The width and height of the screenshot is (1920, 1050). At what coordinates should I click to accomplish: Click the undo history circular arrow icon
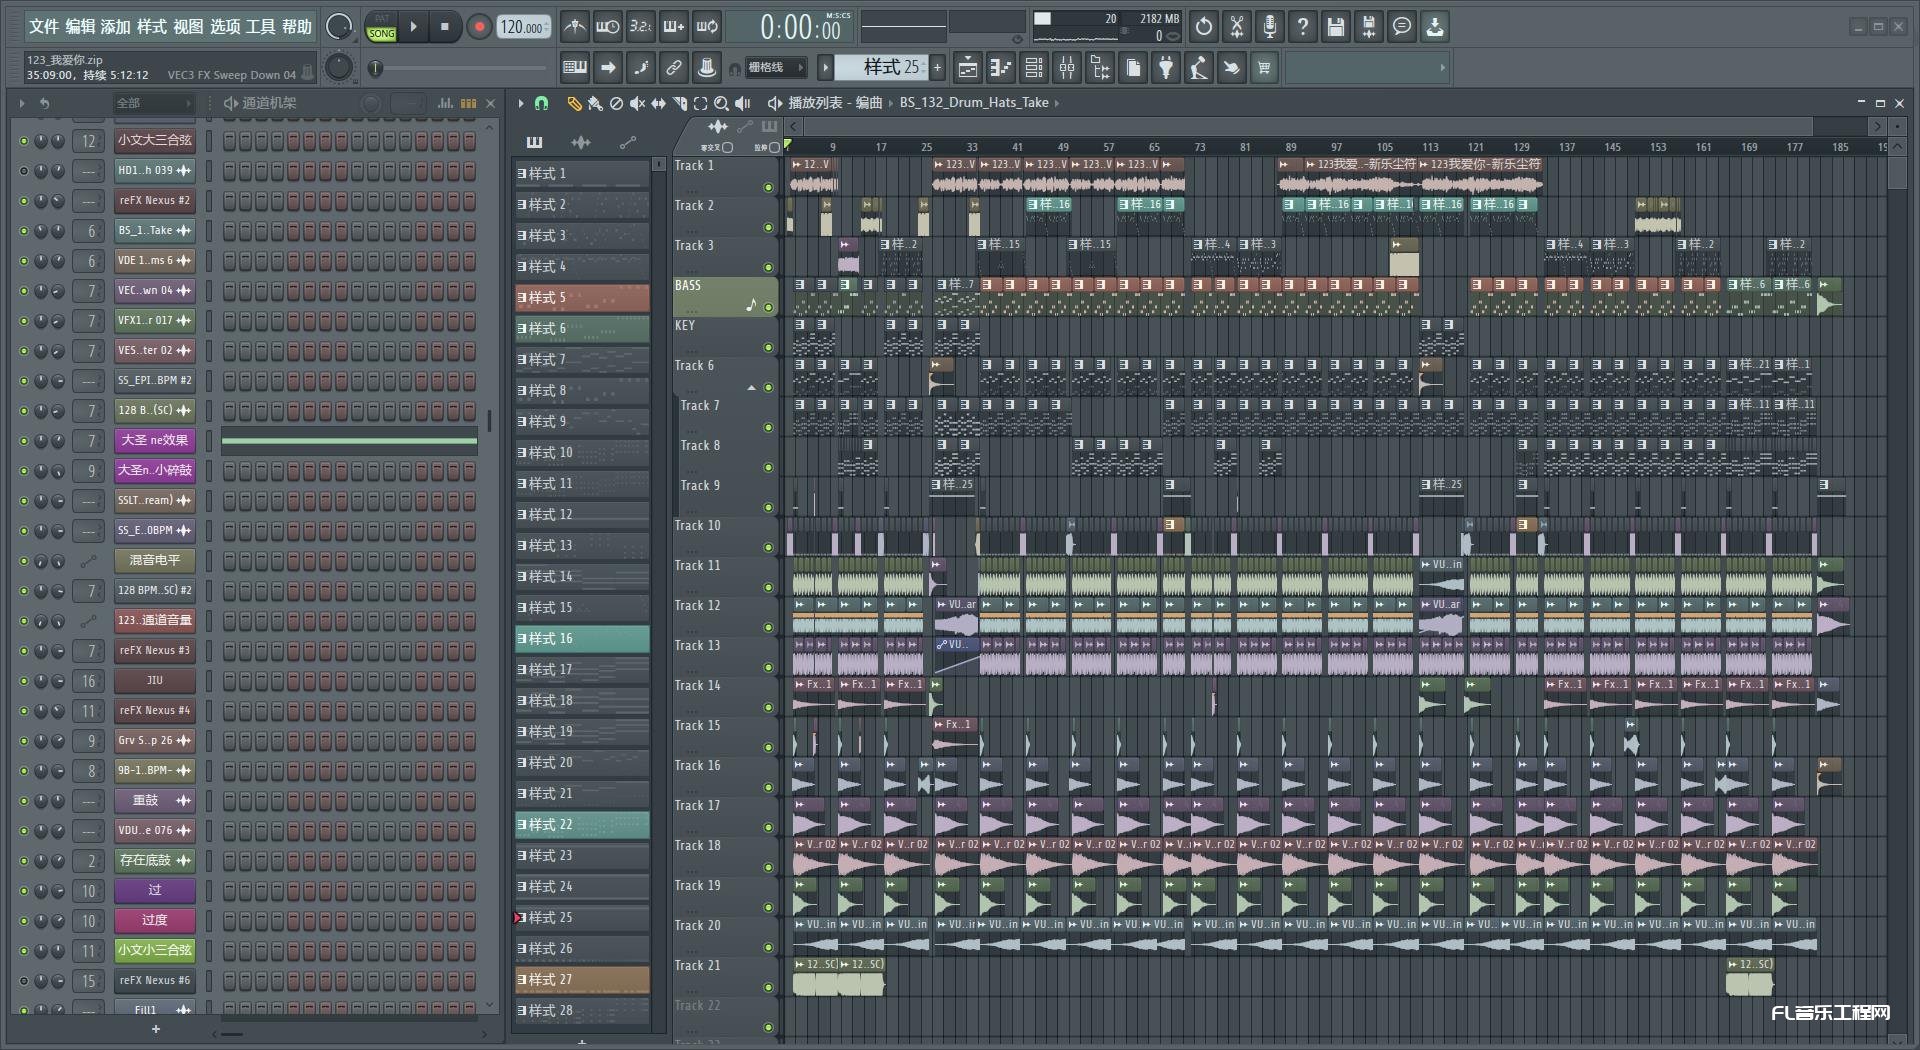tap(1204, 27)
